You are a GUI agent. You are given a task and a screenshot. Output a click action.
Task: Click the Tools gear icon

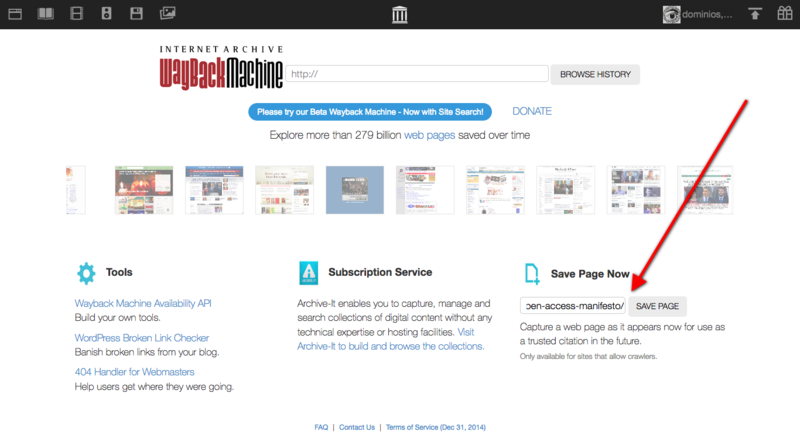(x=86, y=273)
